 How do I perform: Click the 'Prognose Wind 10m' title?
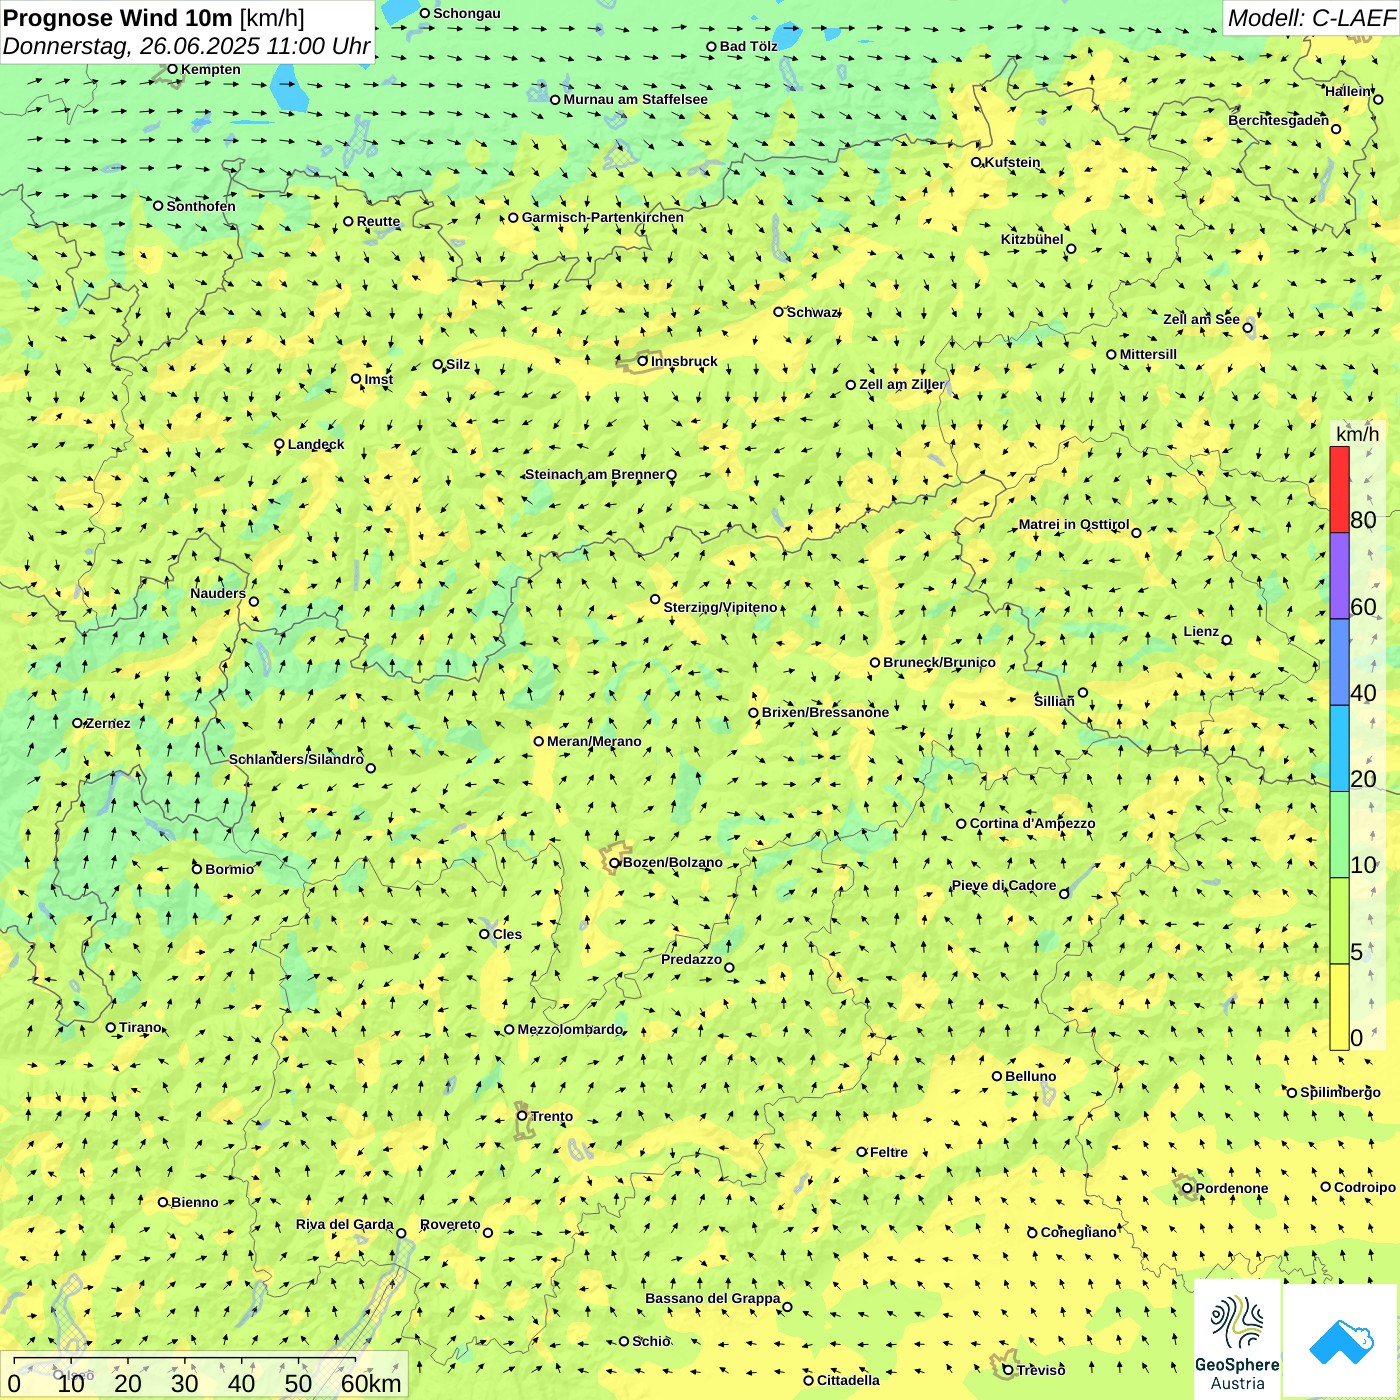click(x=118, y=18)
